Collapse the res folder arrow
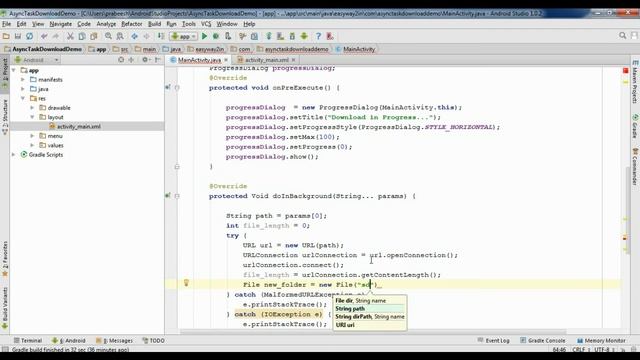 click(23, 98)
